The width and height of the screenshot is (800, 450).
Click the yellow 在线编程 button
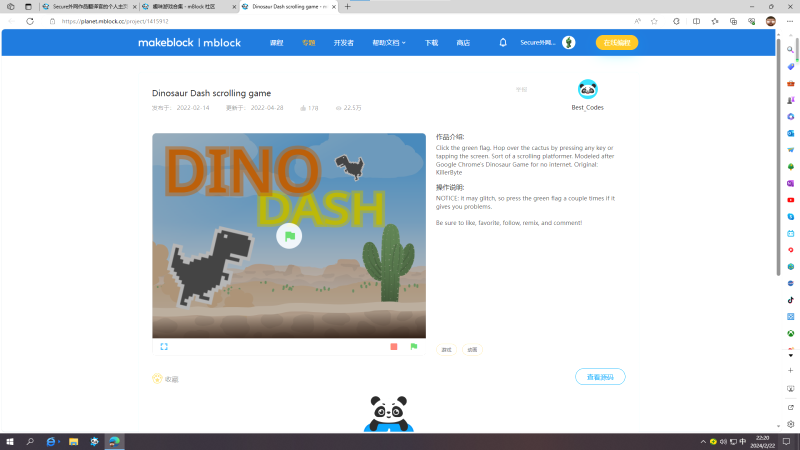tap(617, 43)
